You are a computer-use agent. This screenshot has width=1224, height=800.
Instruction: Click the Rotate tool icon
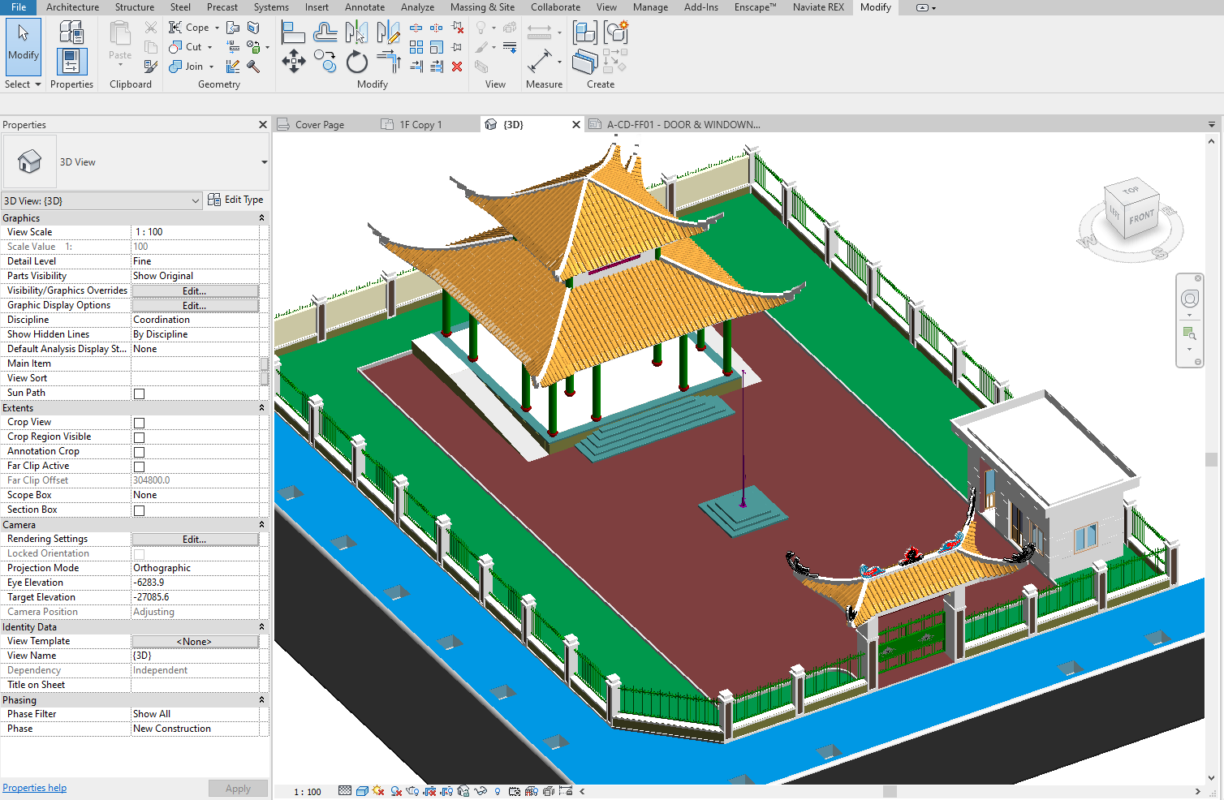[x=357, y=62]
